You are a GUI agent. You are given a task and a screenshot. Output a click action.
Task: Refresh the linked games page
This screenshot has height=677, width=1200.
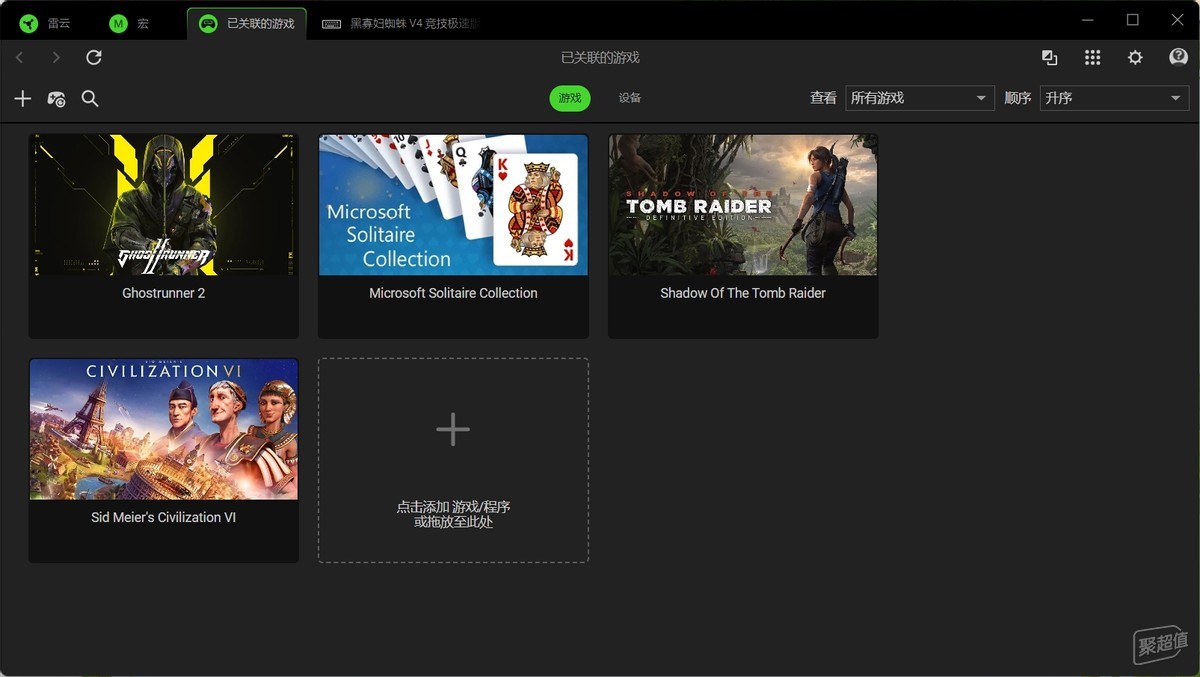(x=94, y=58)
